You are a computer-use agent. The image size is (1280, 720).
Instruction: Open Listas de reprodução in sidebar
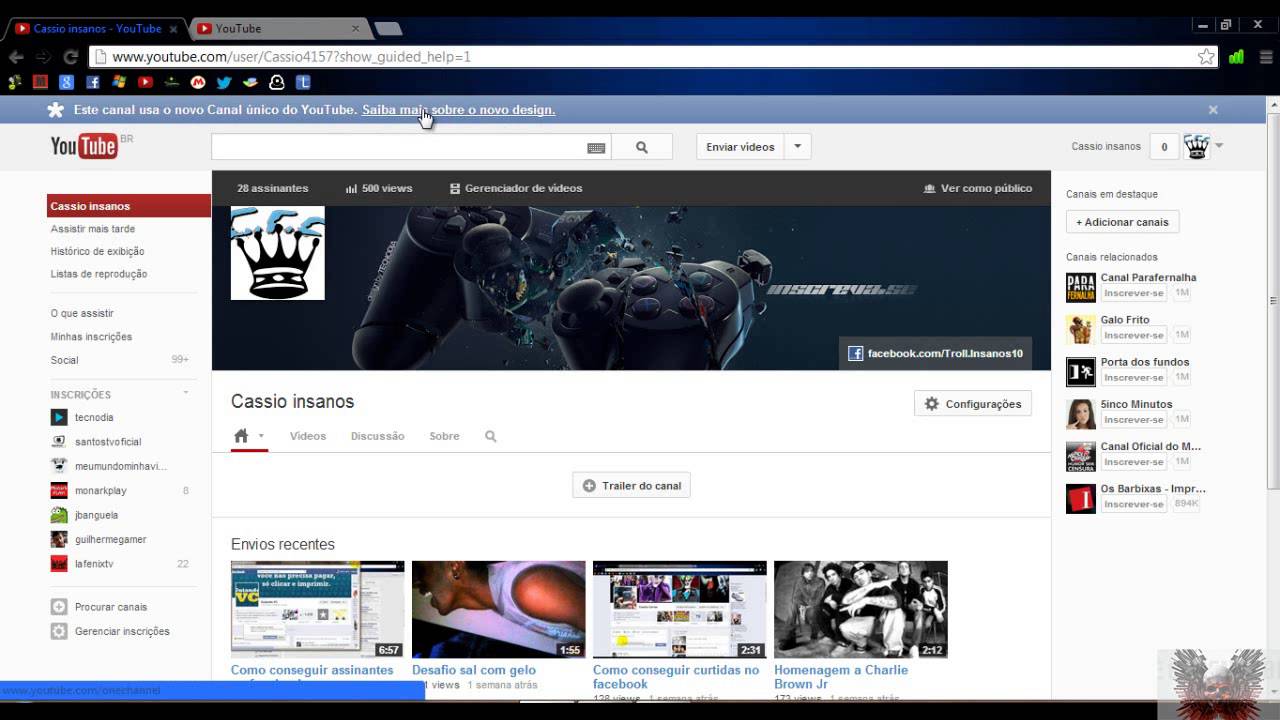(99, 274)
